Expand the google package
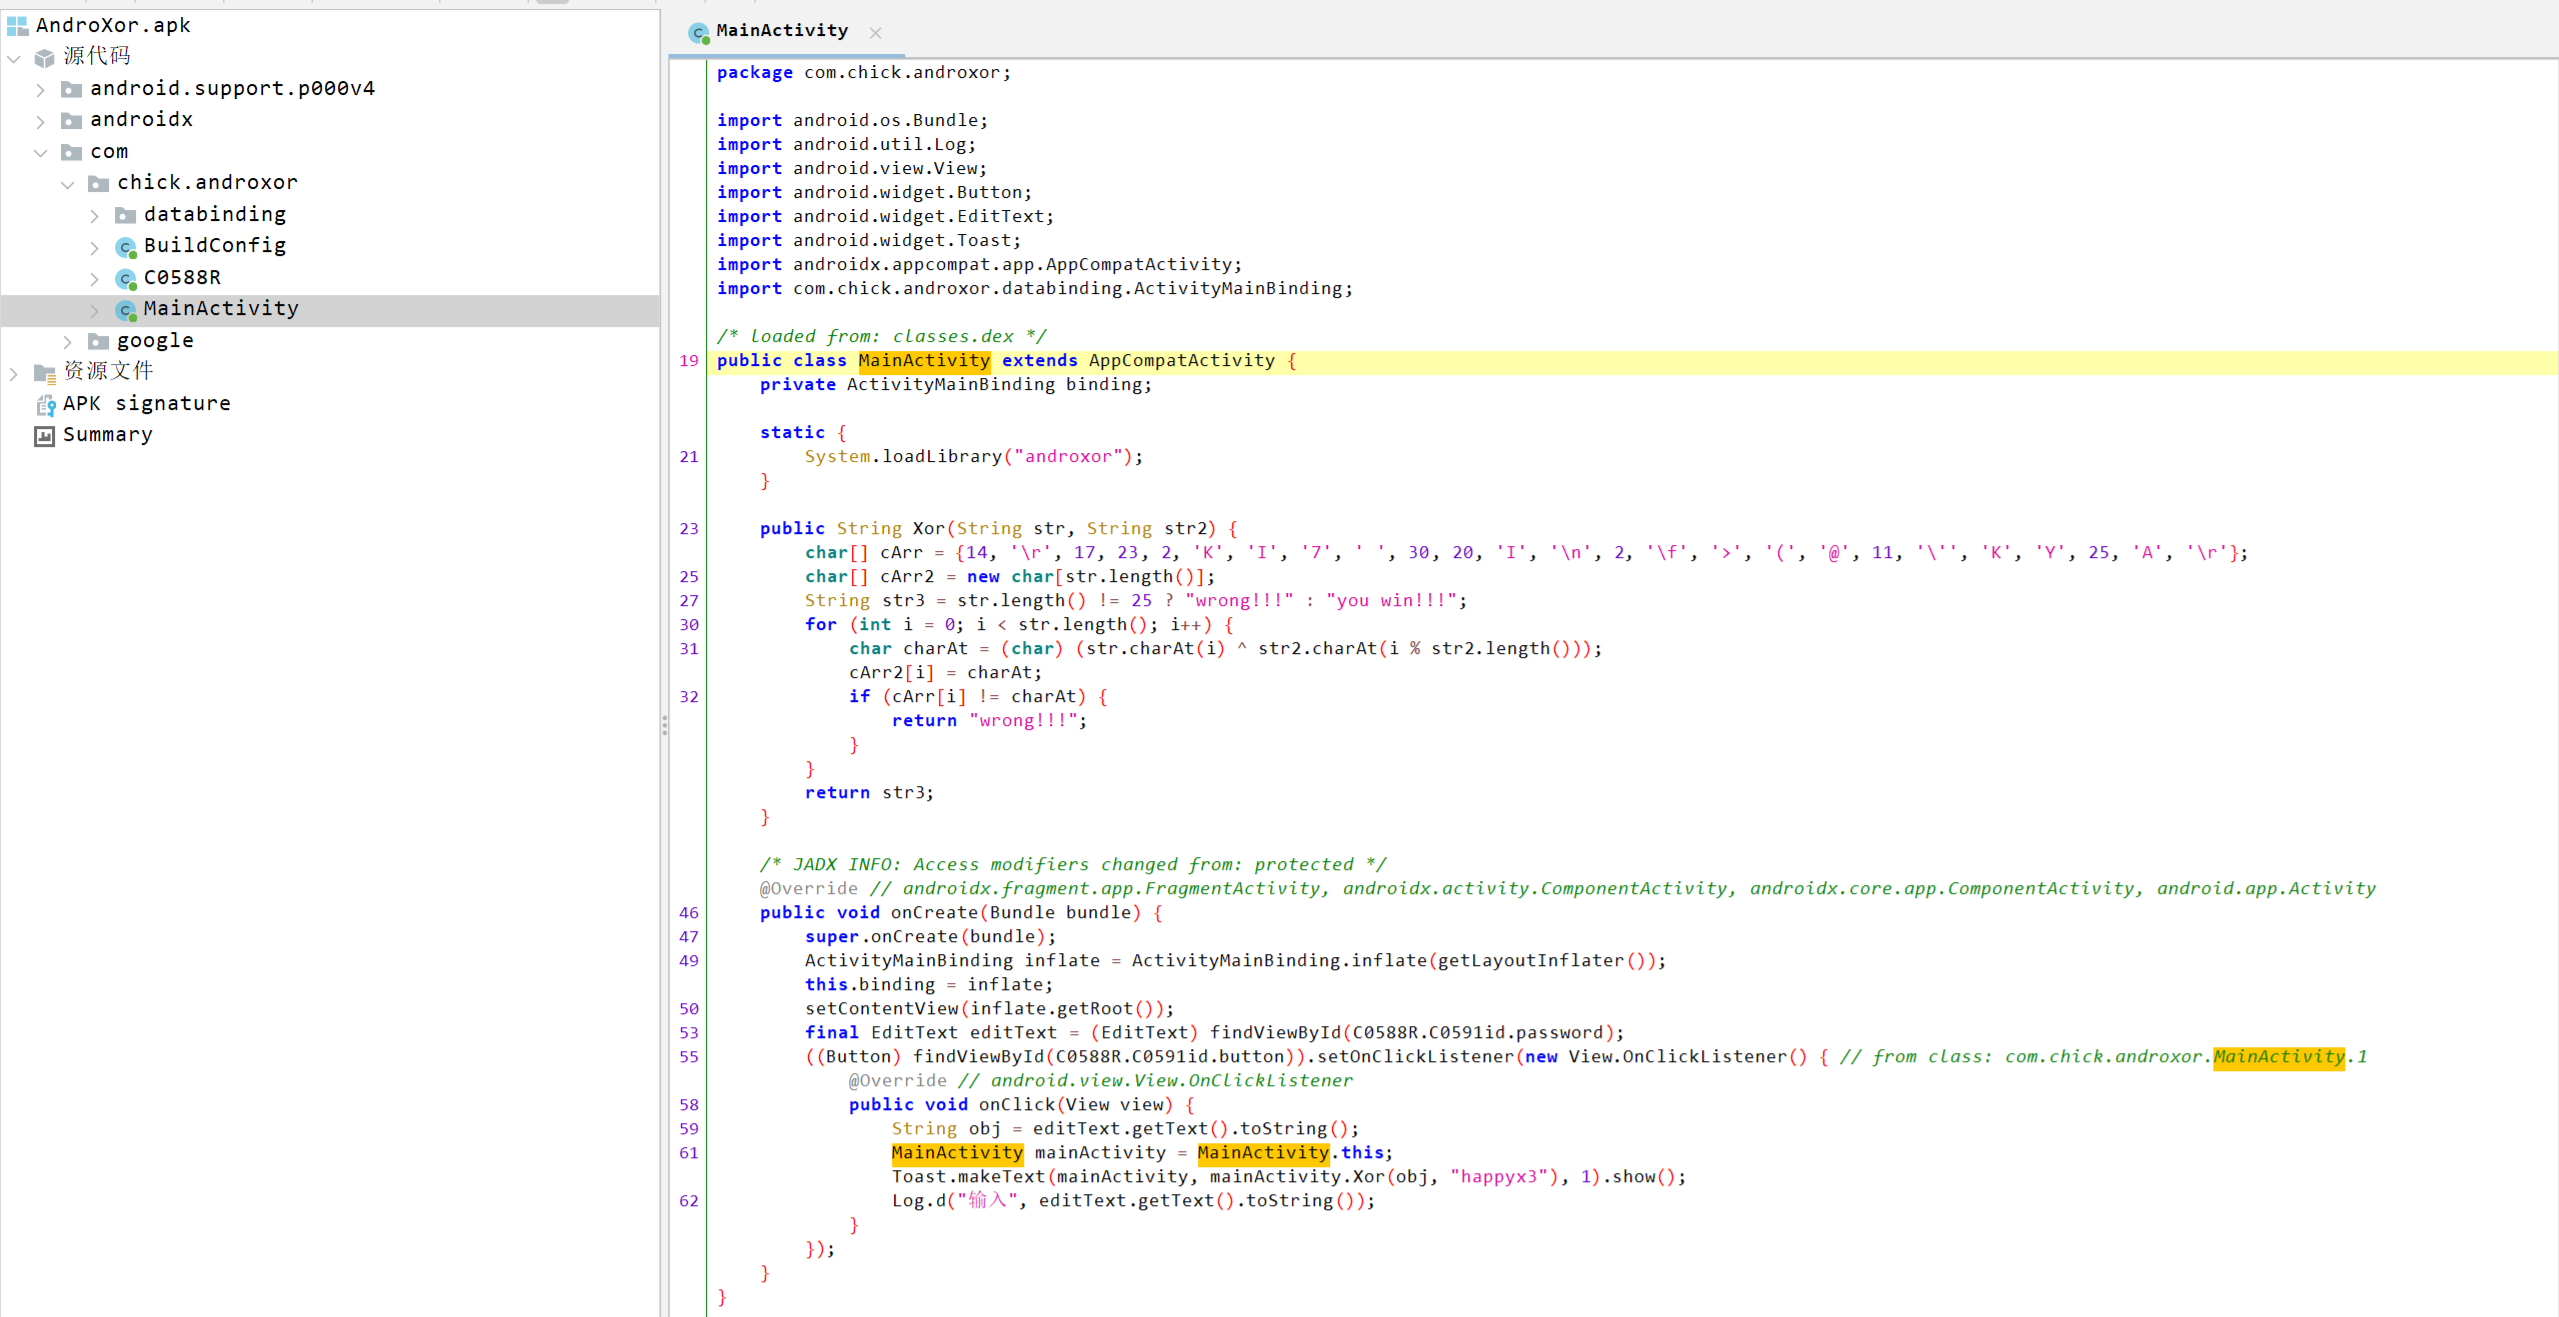This screenshot has width=2559, height=1317. (x=68, y=342)
